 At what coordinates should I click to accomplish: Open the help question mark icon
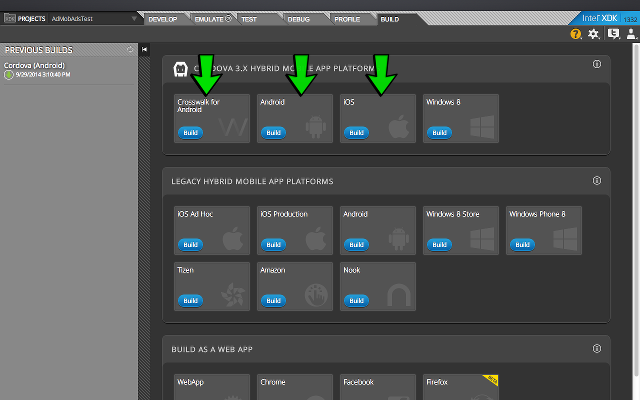click(x=576, y=33)
